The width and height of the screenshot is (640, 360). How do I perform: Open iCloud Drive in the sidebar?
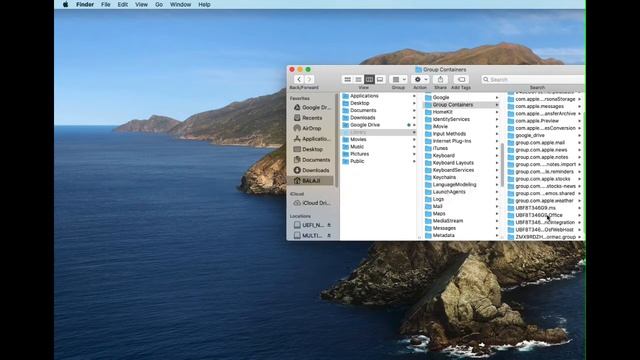click(312, 203)
